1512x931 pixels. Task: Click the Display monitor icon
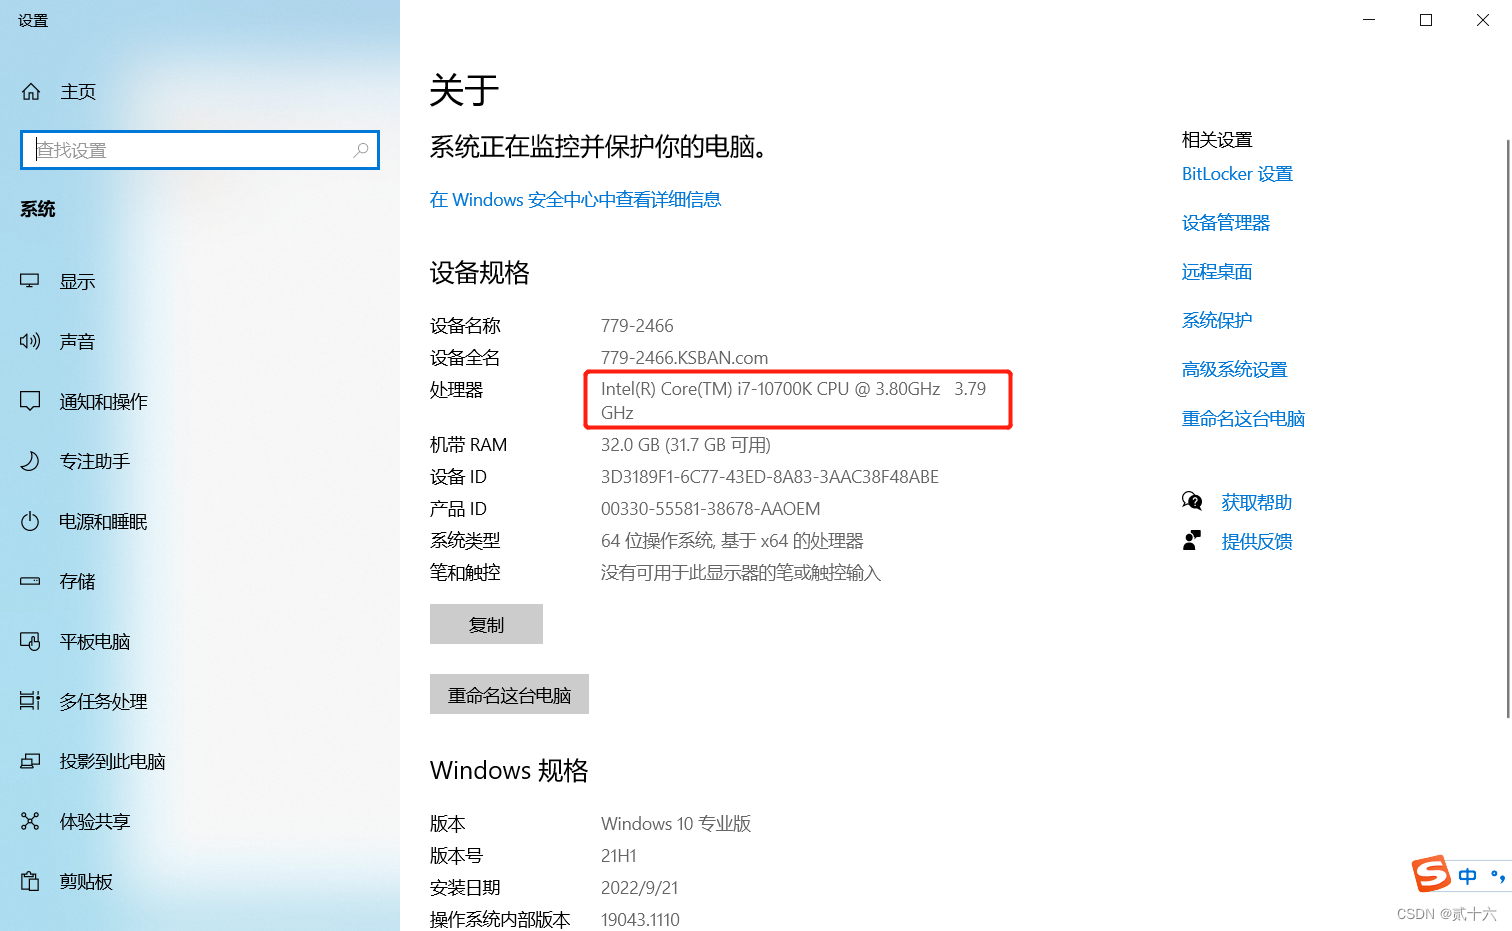[x=30, y=281]
